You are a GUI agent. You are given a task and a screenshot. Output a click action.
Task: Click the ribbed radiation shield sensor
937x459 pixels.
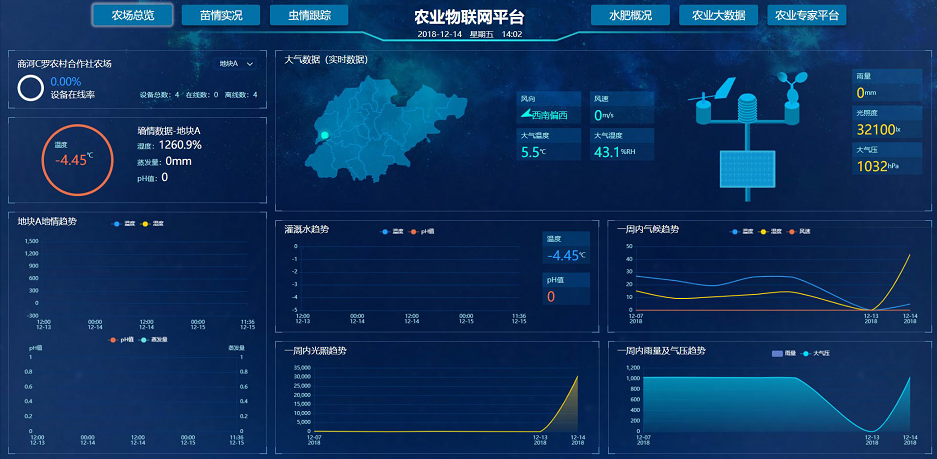[x=748, y=107]
